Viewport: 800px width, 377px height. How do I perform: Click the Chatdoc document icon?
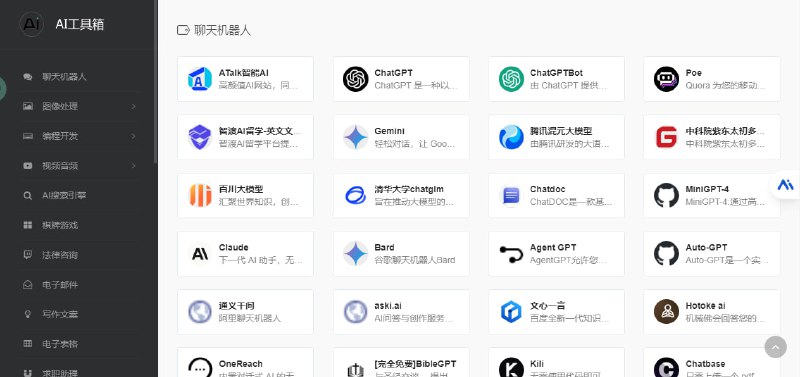pyautogui.click(x=511, y=195)
